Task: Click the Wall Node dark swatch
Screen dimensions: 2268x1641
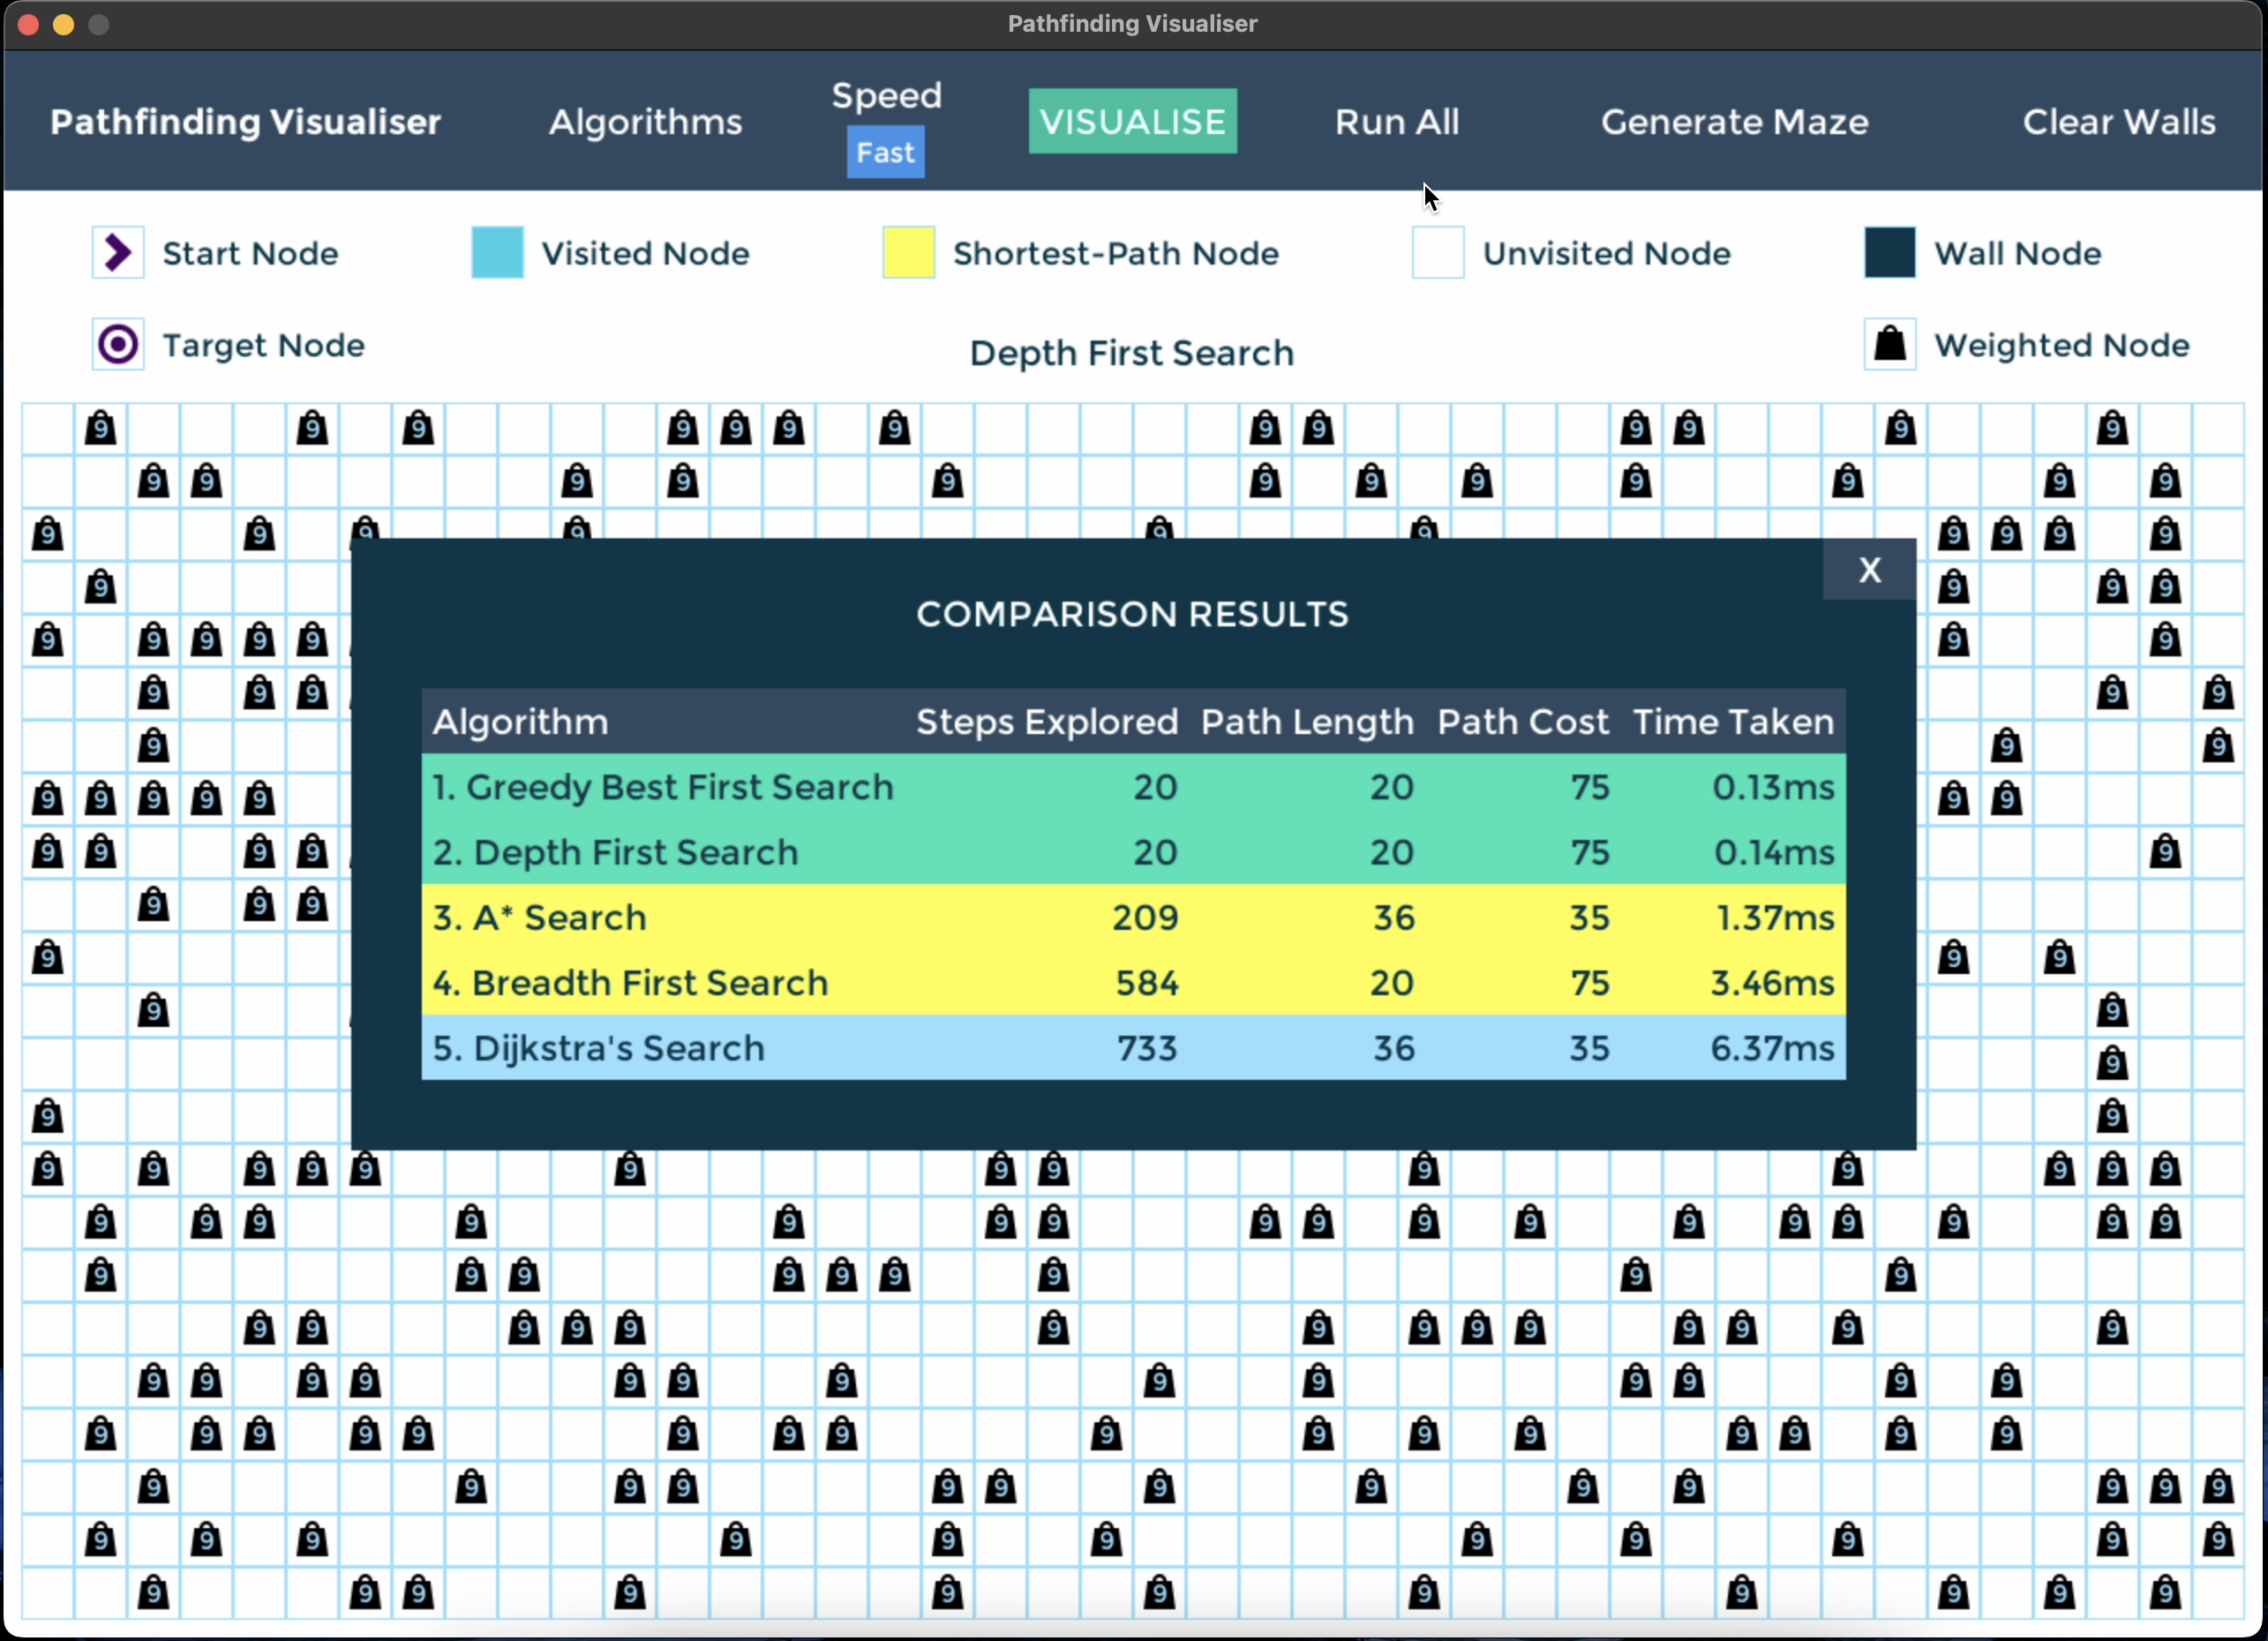Action: pyautogui.click(x=1889, y=253)
